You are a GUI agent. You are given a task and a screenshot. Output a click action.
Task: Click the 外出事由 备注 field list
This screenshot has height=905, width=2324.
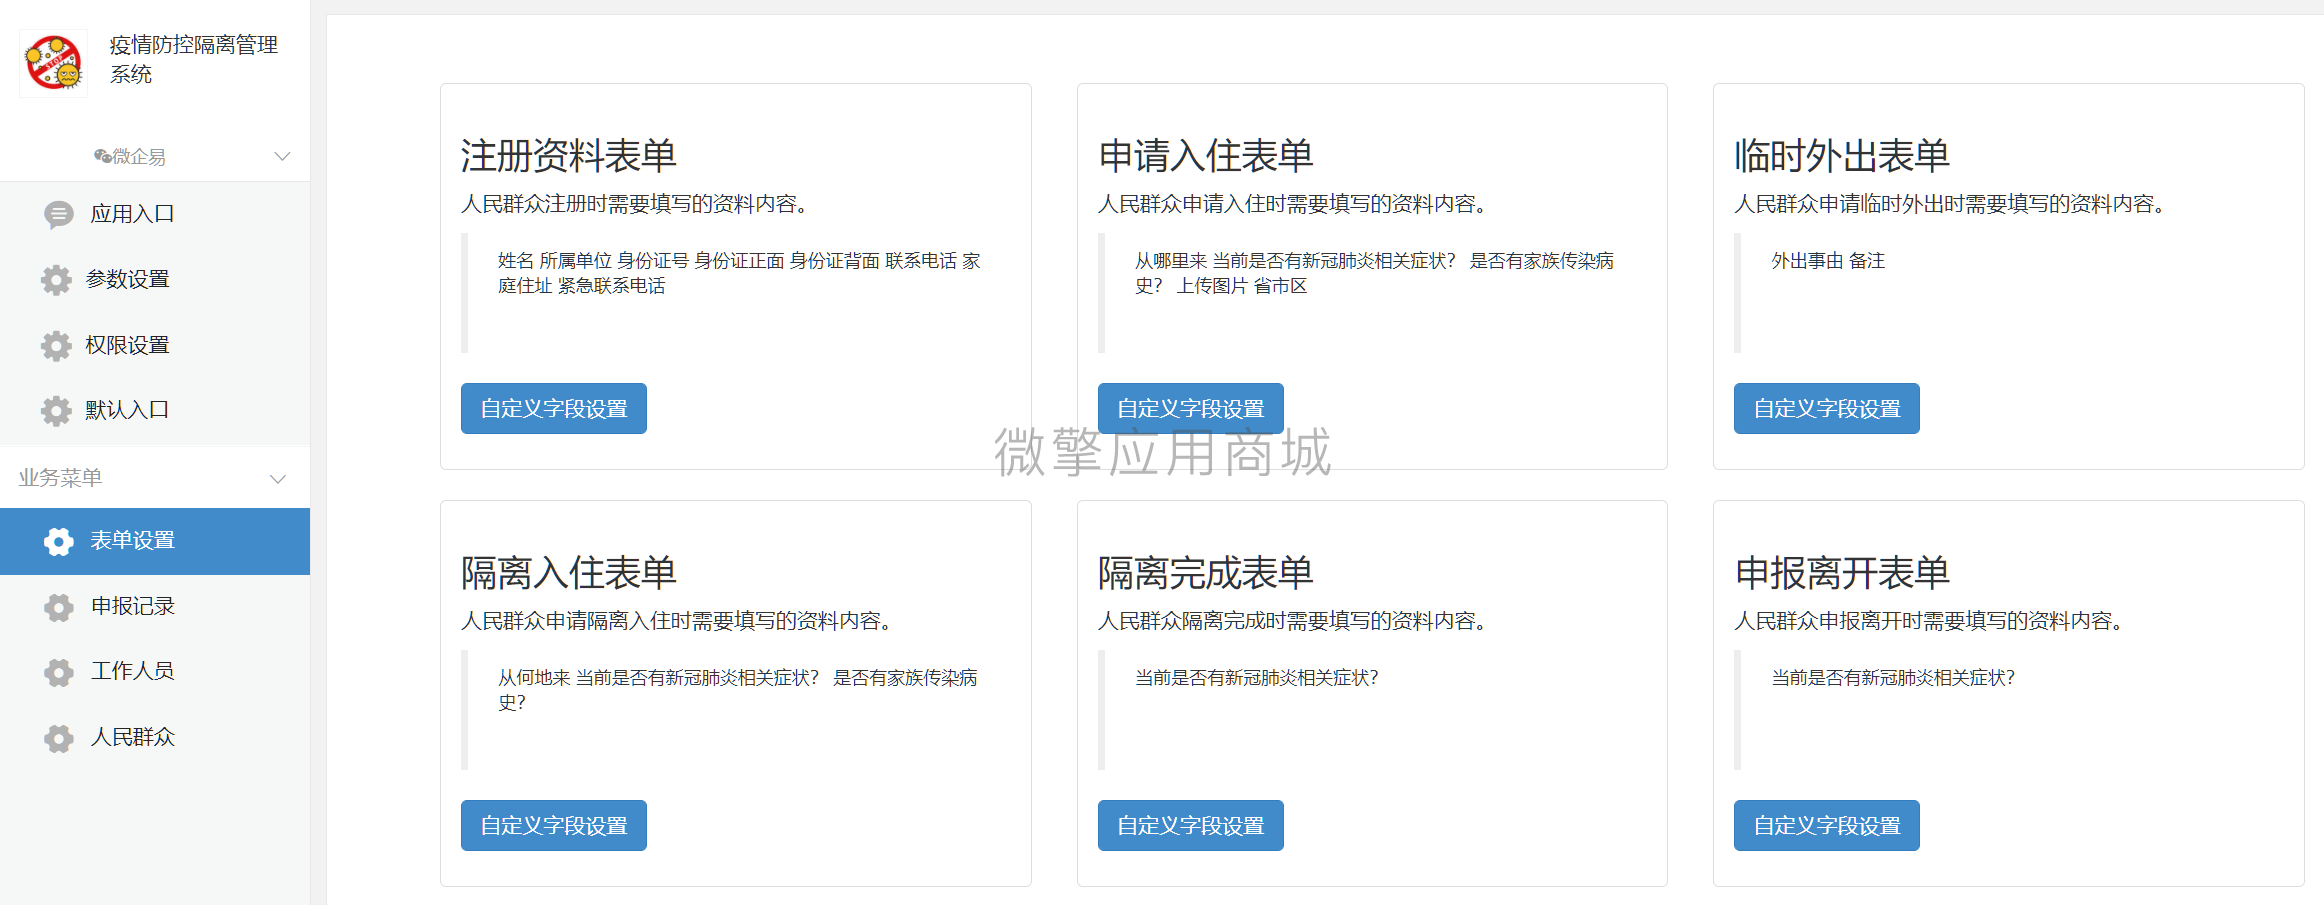(1828, 261)
